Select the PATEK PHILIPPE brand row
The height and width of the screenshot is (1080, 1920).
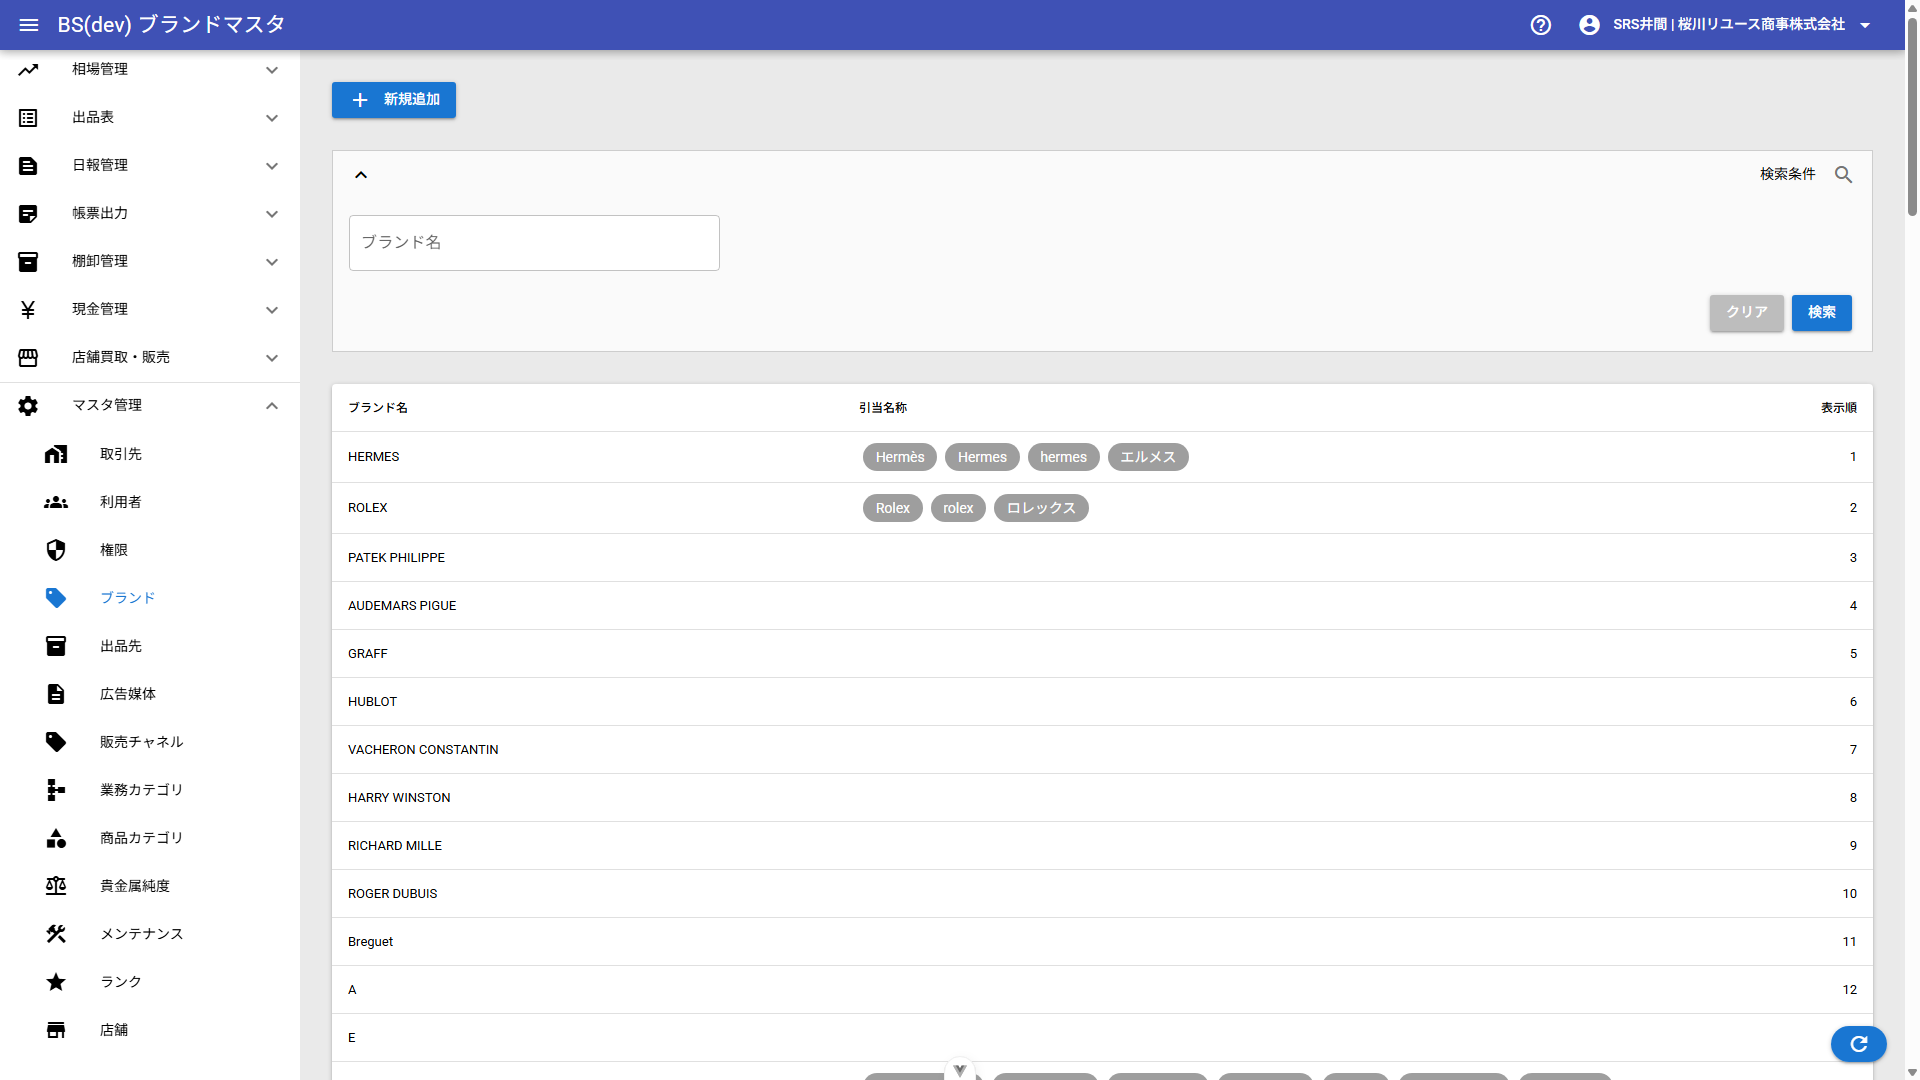point(1102,558)
